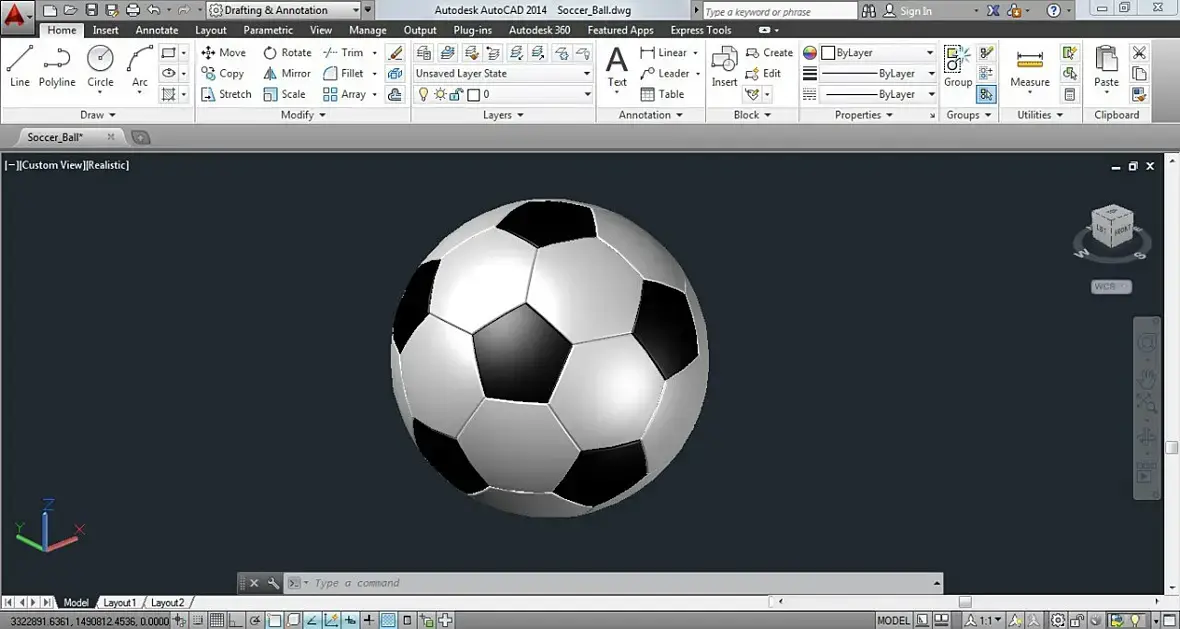The height and width of the screenshot is (629, 1180).
Task: Select the Line drawing tool
Action: tap(20, 66)
